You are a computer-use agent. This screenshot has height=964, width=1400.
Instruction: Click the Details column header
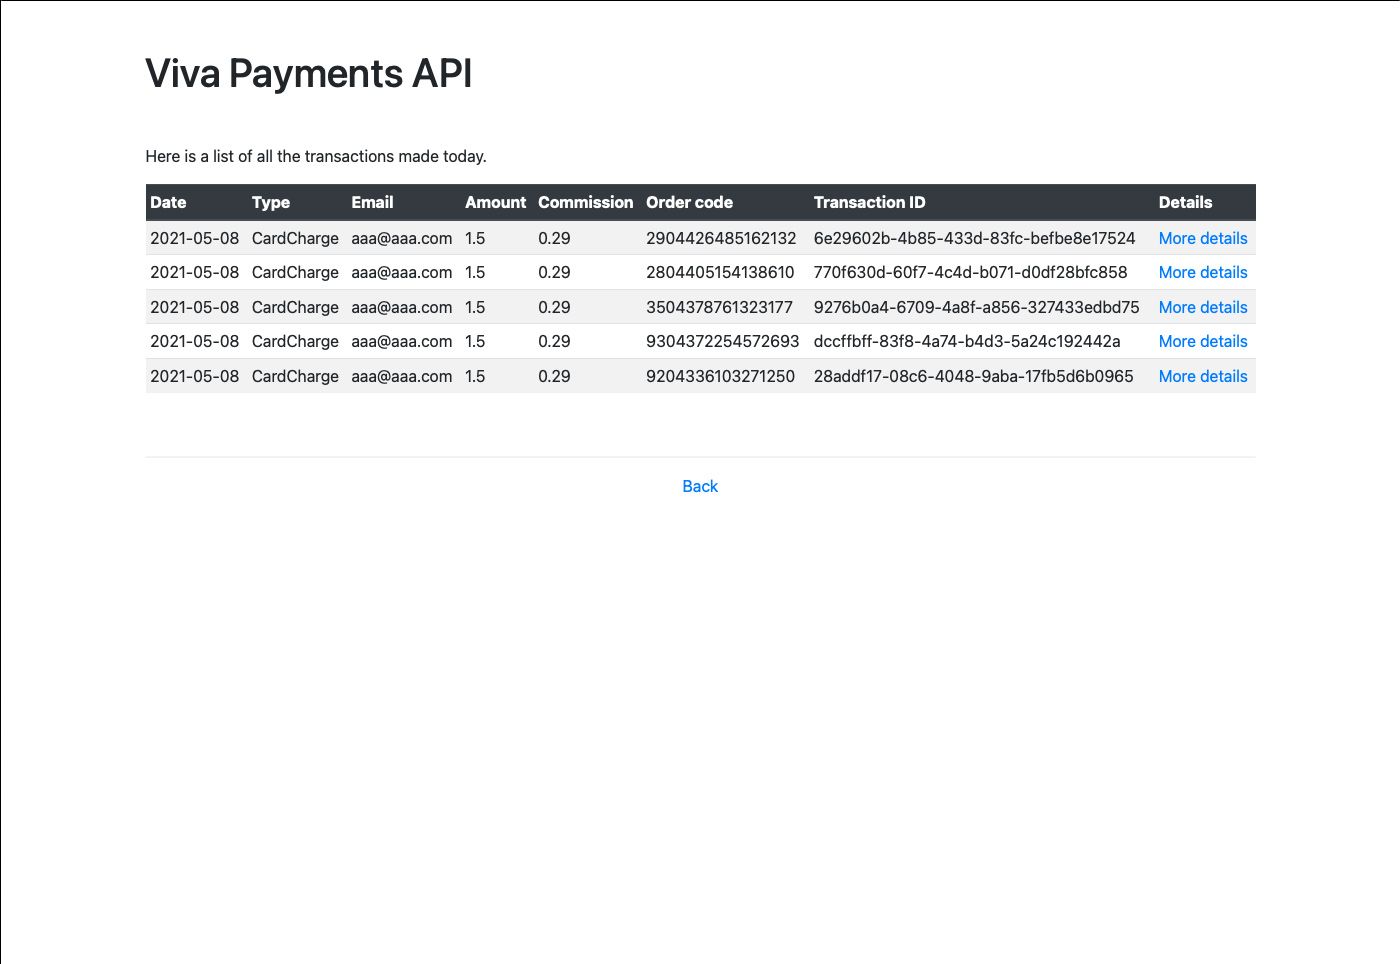click(1185, 202)
